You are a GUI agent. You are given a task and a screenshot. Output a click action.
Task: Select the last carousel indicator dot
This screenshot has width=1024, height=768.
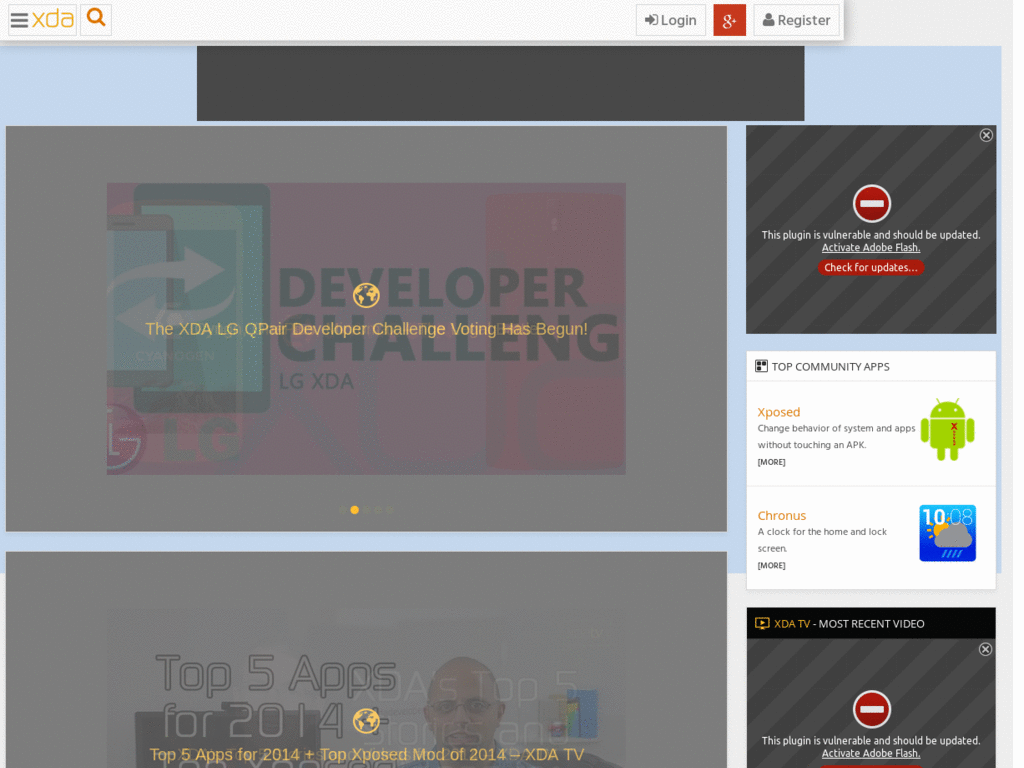(389, 510)
